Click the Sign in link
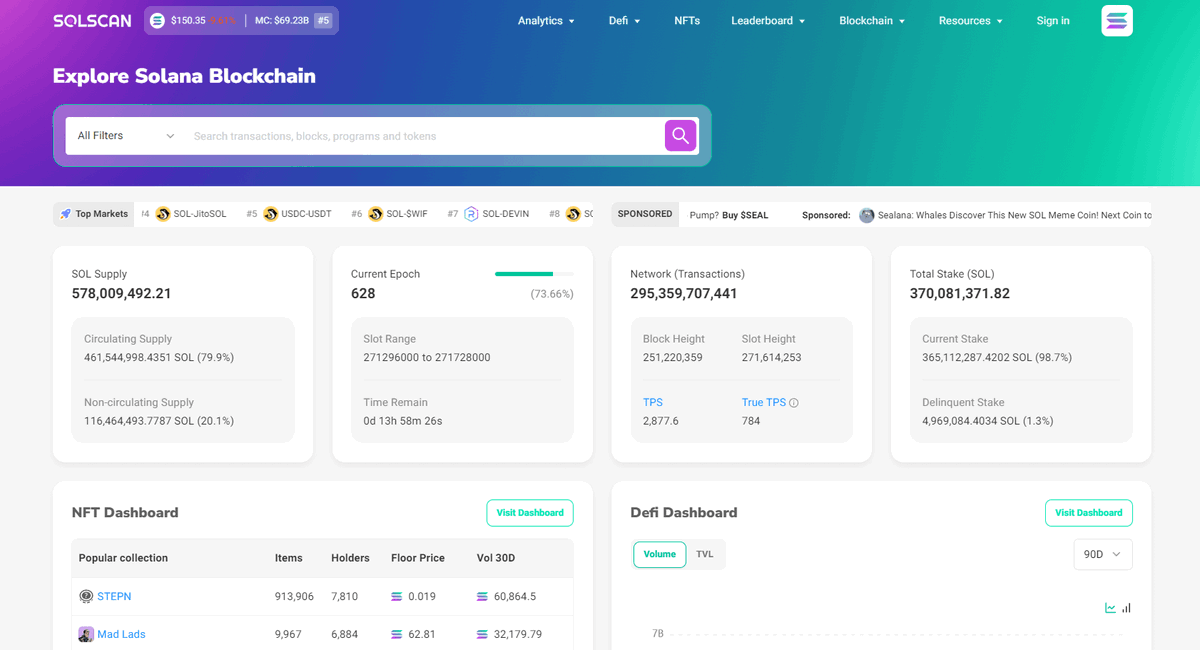Image resolution: width=1200 pixels, height=650 pixels. click(1053, 21)
